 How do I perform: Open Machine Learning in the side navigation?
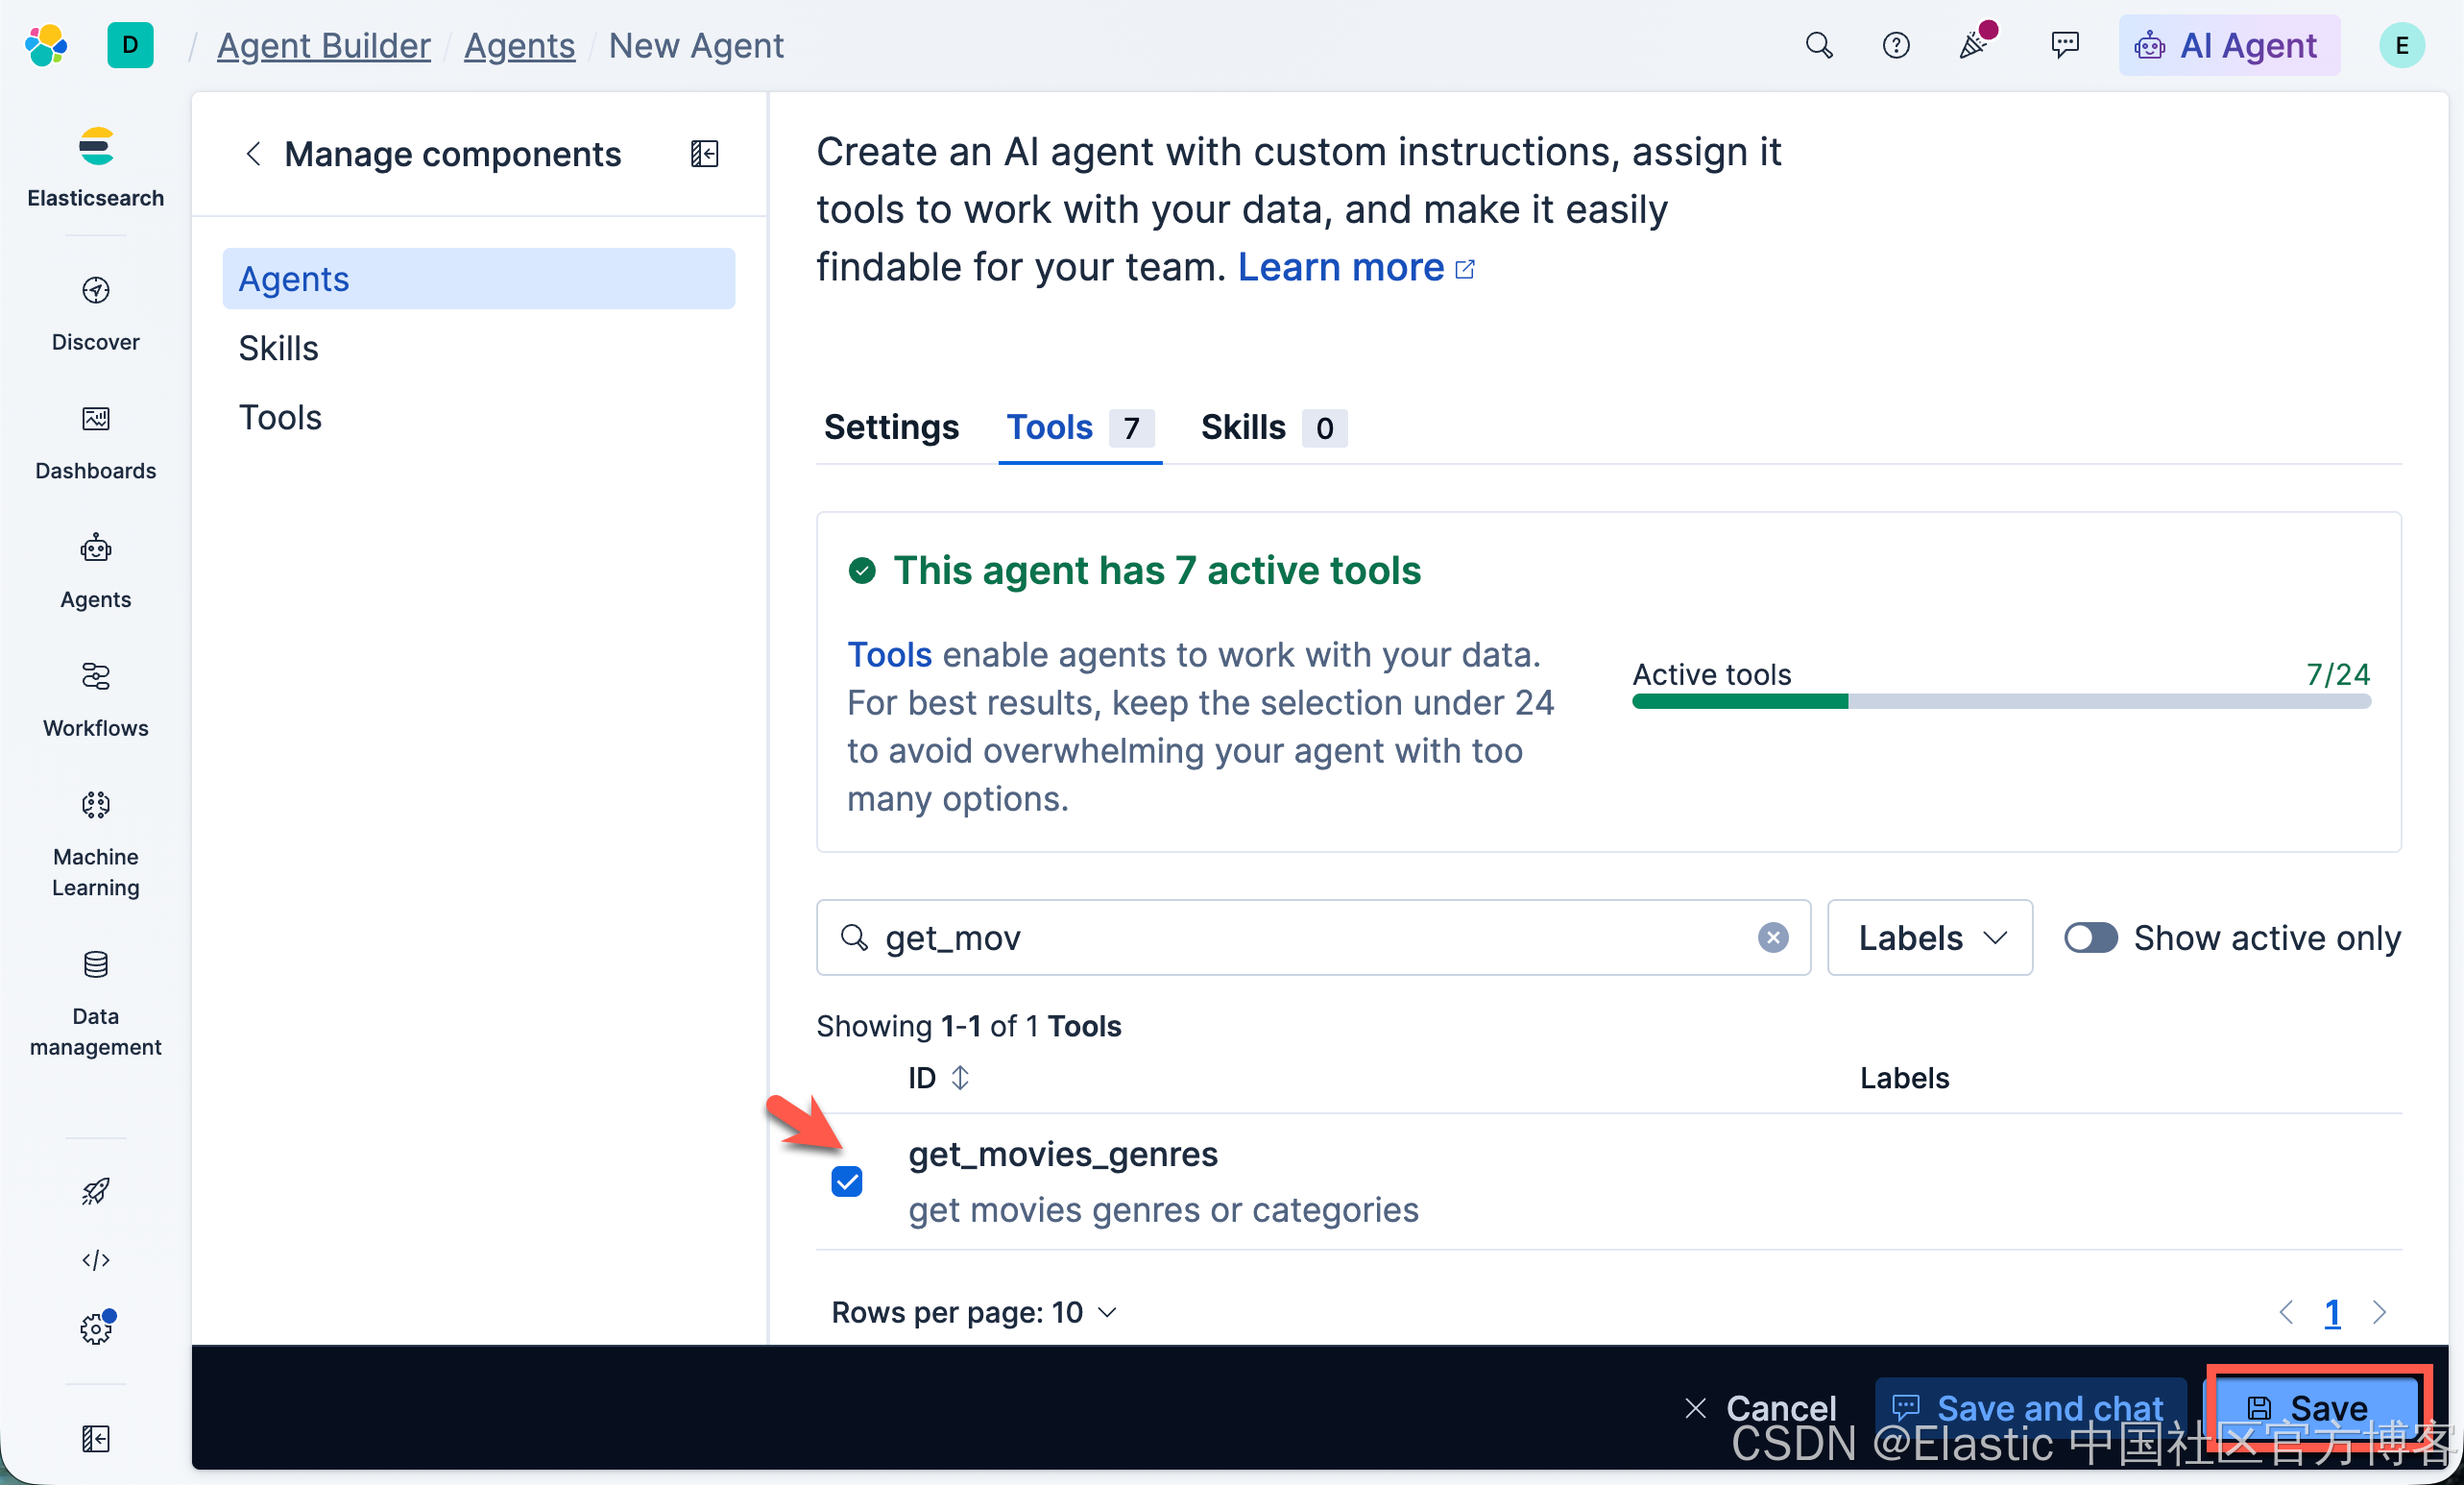[96, 844]
